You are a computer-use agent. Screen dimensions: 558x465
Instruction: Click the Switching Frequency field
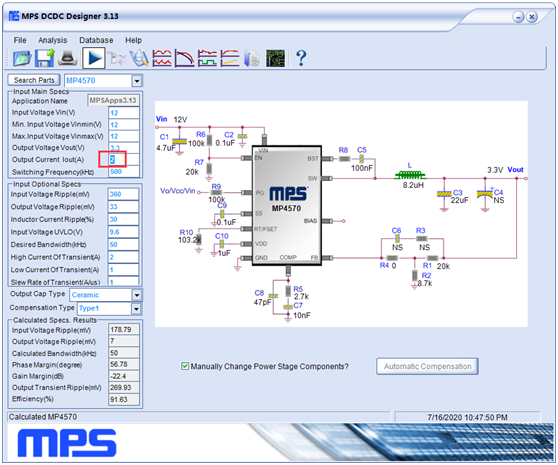(x=124, y=171)
